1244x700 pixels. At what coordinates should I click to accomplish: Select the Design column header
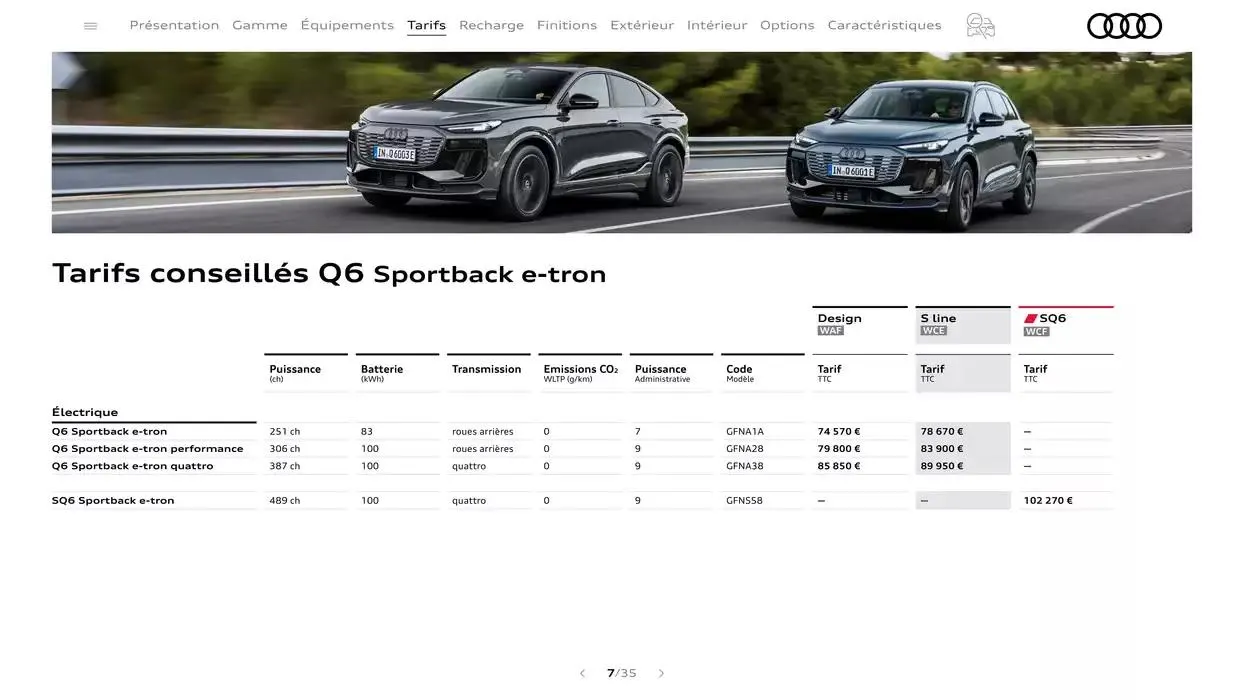pos(839,316)
